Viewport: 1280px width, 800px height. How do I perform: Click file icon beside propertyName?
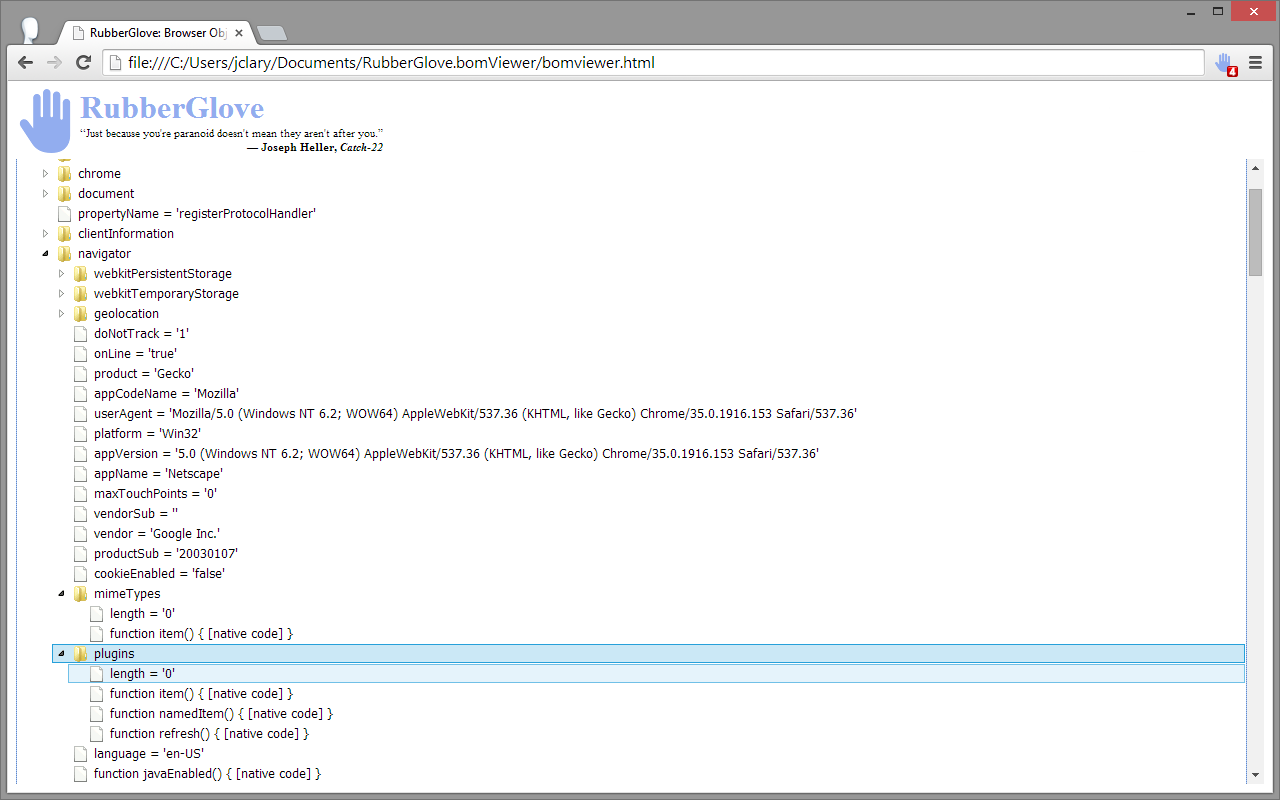pos(65,214)
